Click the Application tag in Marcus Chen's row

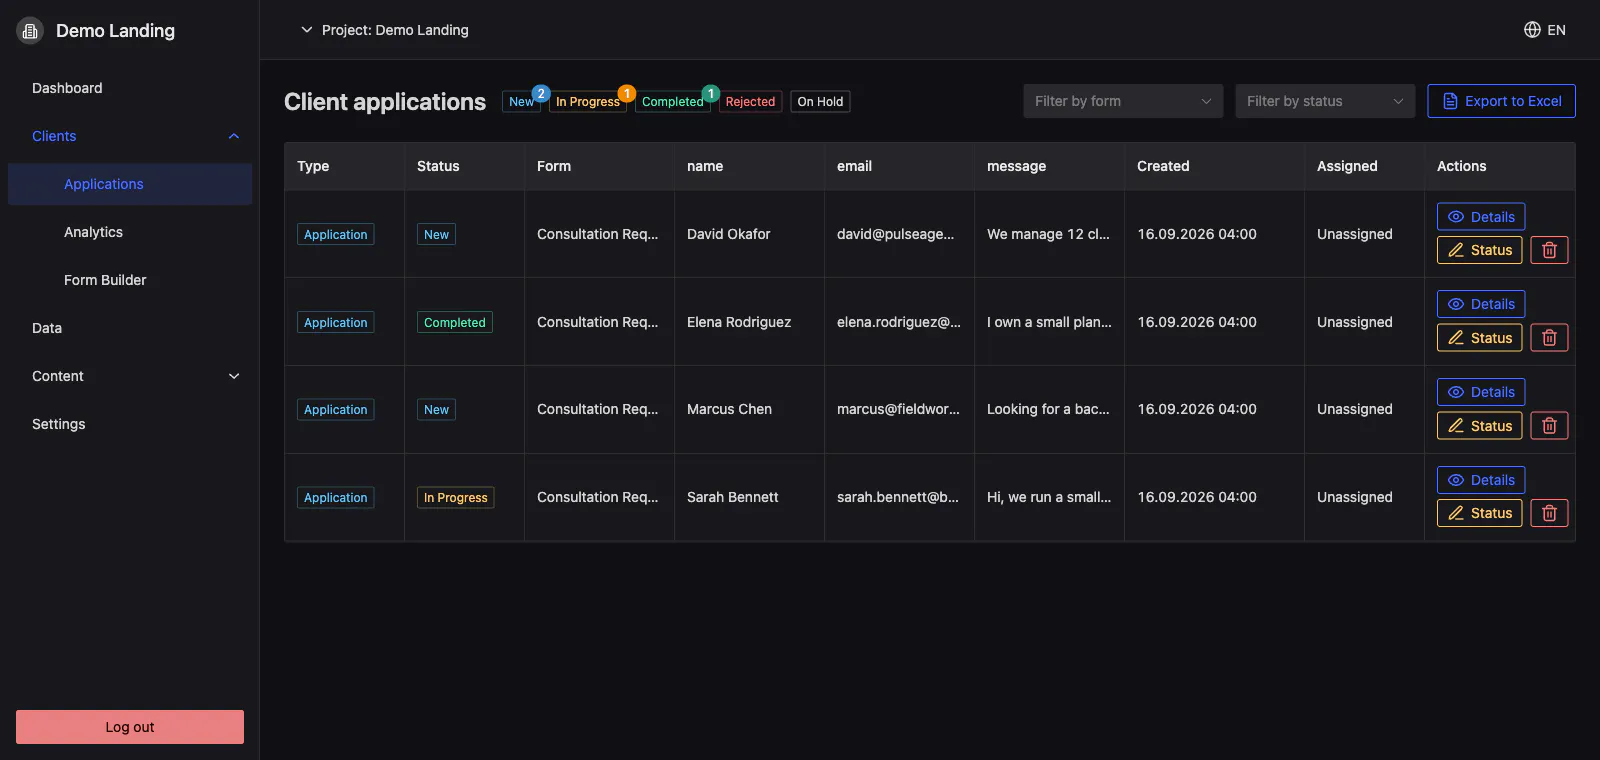(335, 409)
